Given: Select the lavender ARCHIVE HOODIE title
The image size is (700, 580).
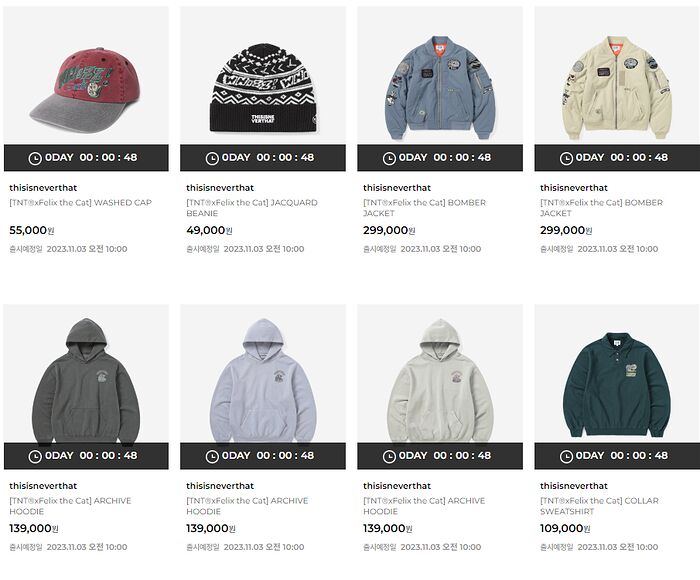Looking at the screenshot, I should click(247, 506).
